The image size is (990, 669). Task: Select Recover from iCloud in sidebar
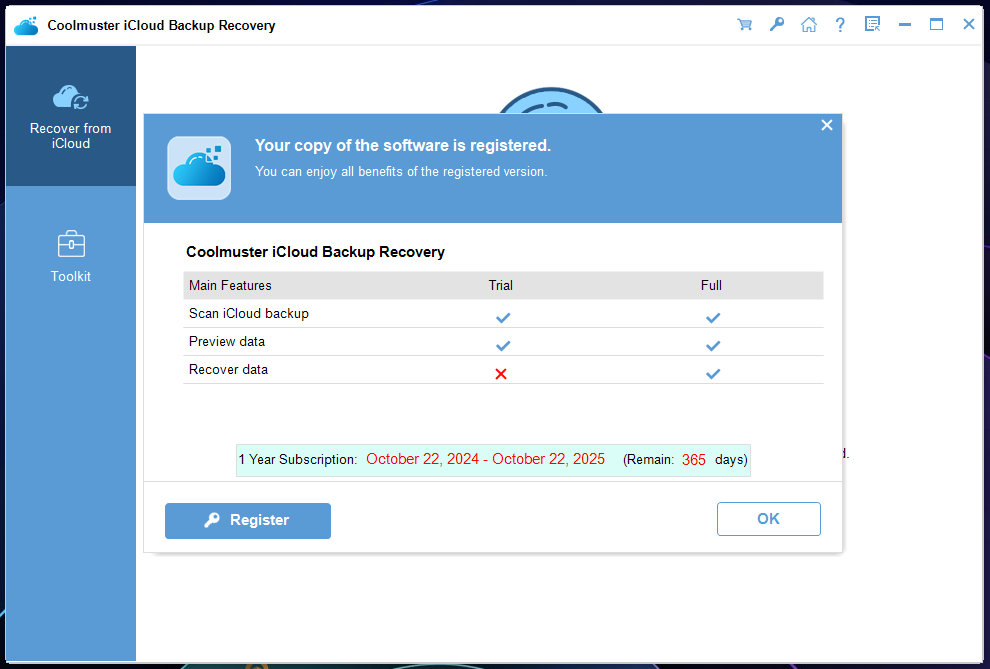(x=70, y=116)
